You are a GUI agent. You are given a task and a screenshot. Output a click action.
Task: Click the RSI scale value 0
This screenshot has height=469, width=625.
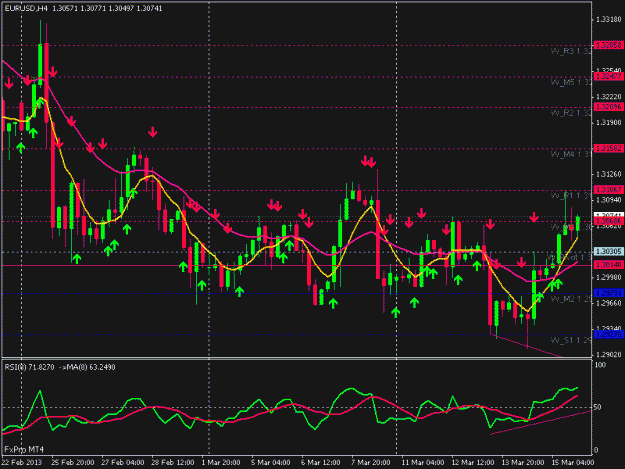596,450
